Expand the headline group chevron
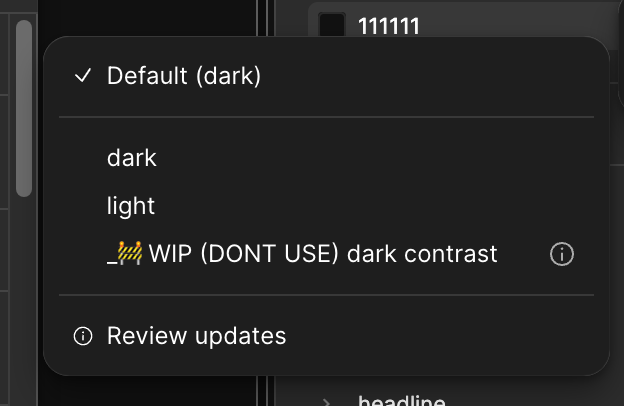The width and height of the screenshot is (624, 406). [326, 401]
